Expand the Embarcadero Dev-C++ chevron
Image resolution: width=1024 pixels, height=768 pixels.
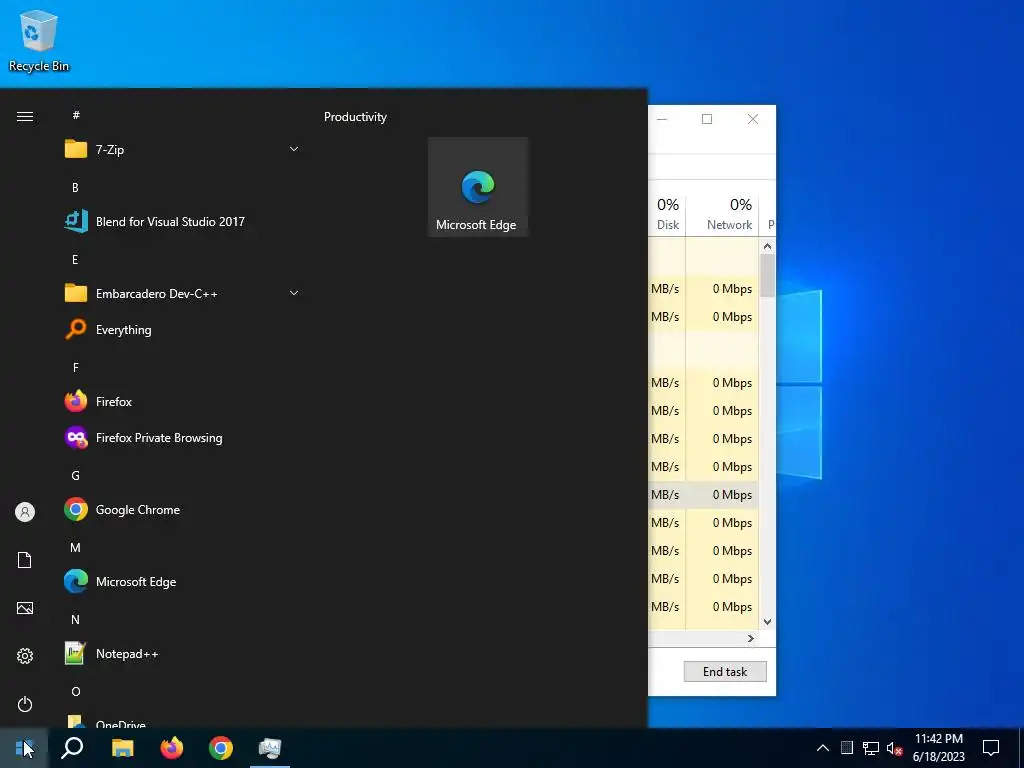(294, 293)
